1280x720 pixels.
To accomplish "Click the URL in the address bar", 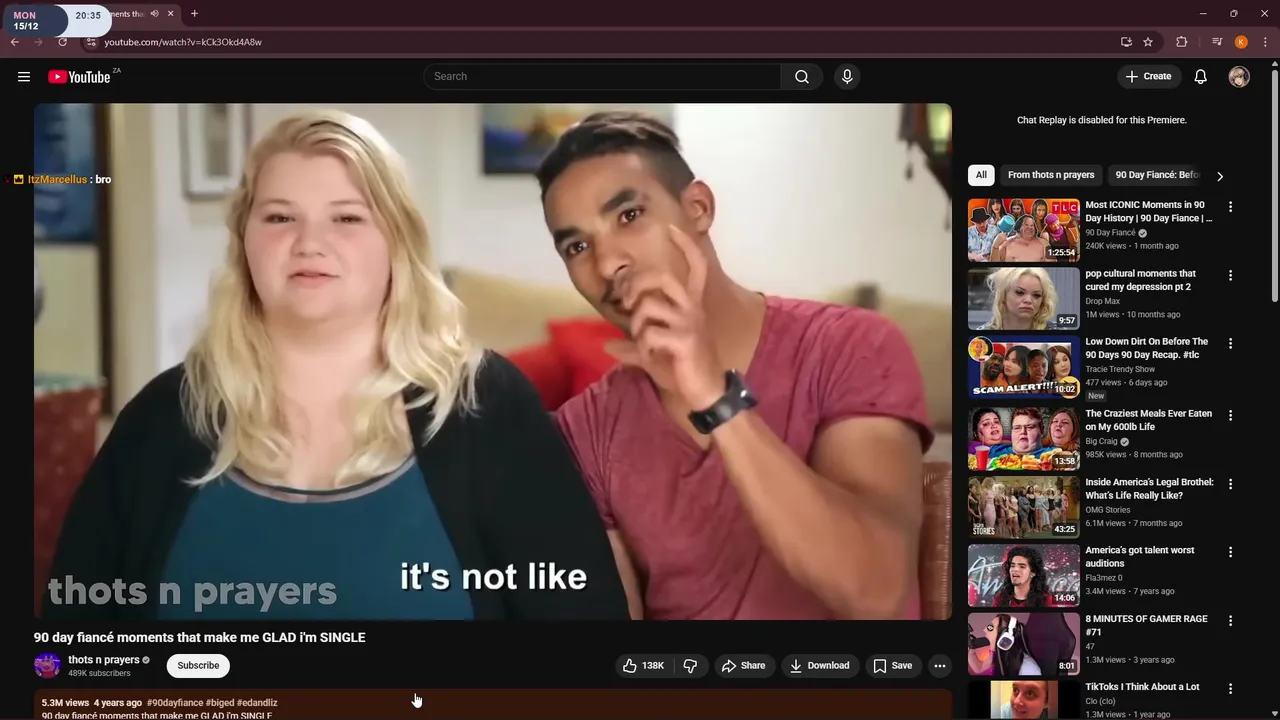I will point(183,42).
